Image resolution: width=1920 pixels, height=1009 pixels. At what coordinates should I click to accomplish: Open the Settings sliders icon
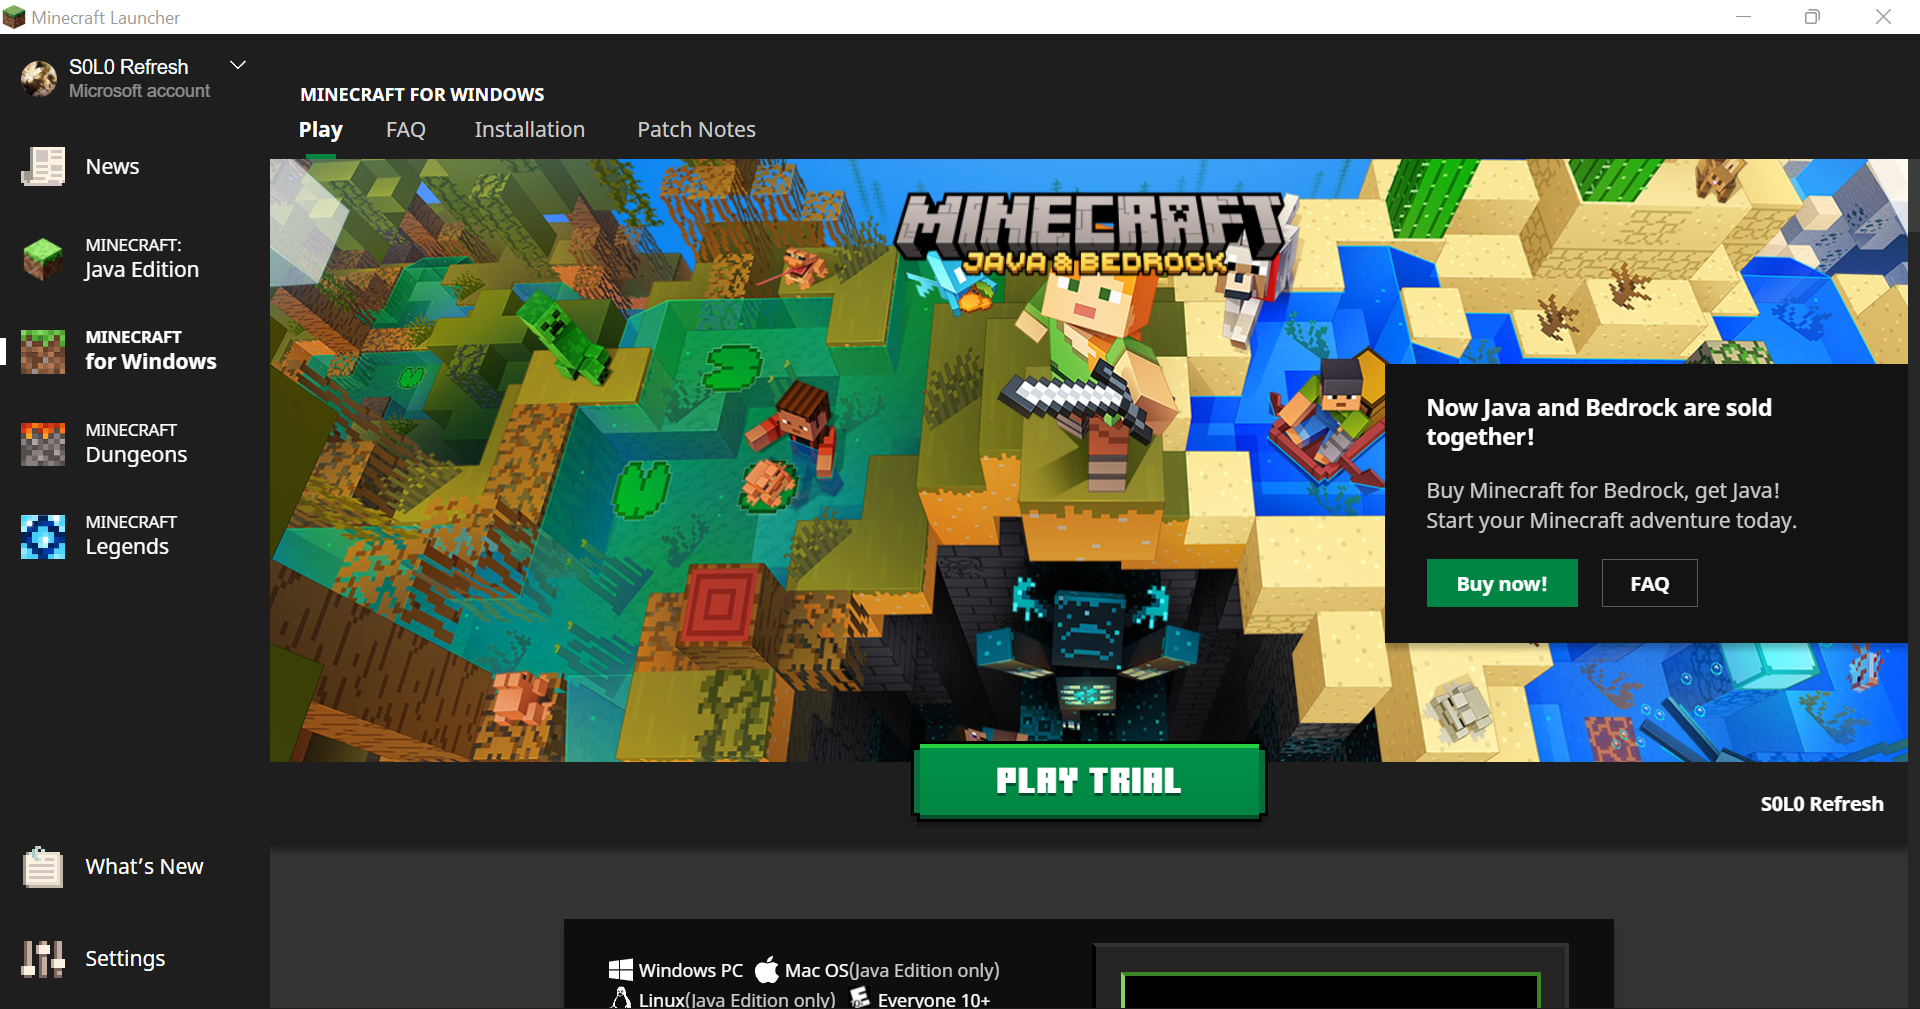43,959
